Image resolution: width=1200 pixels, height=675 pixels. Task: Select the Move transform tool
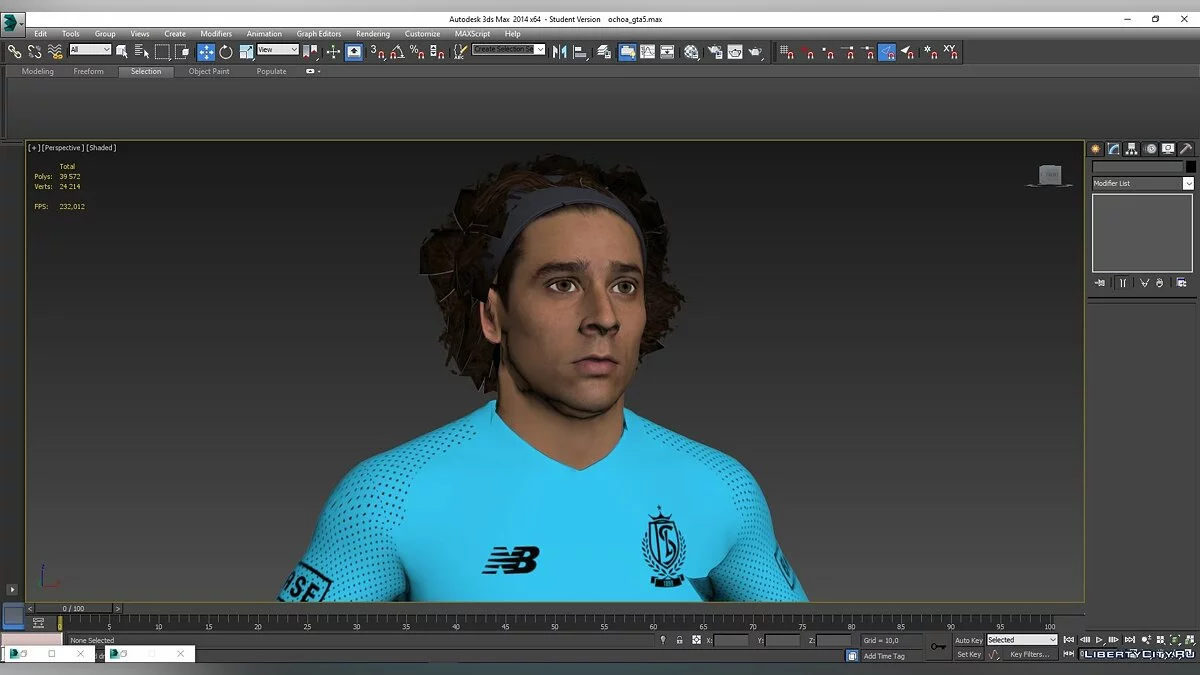tap(206, 51)
